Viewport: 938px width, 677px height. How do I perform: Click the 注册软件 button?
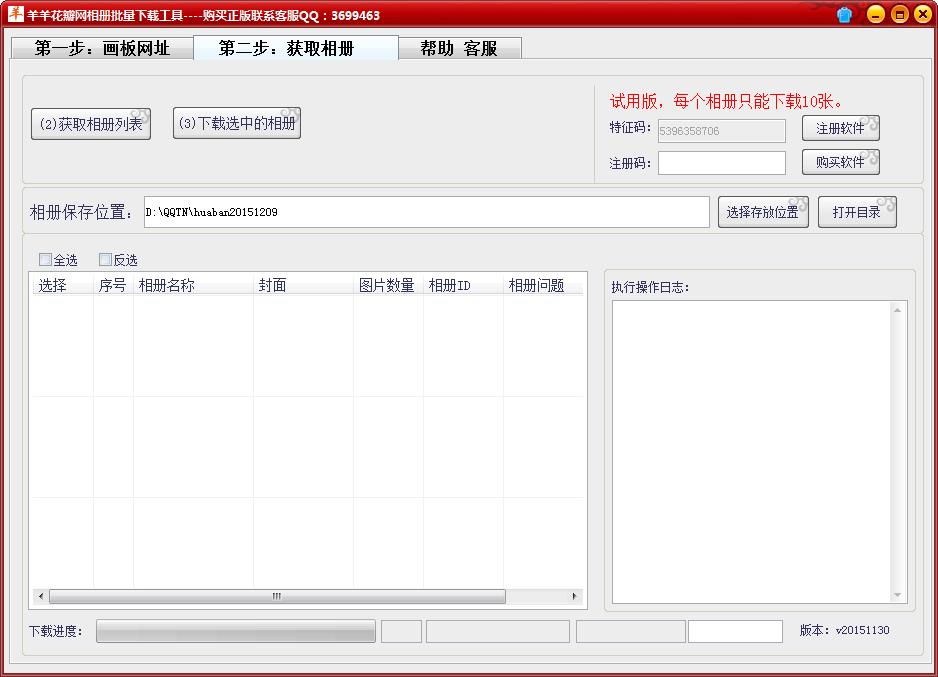[x=840, y=129]
